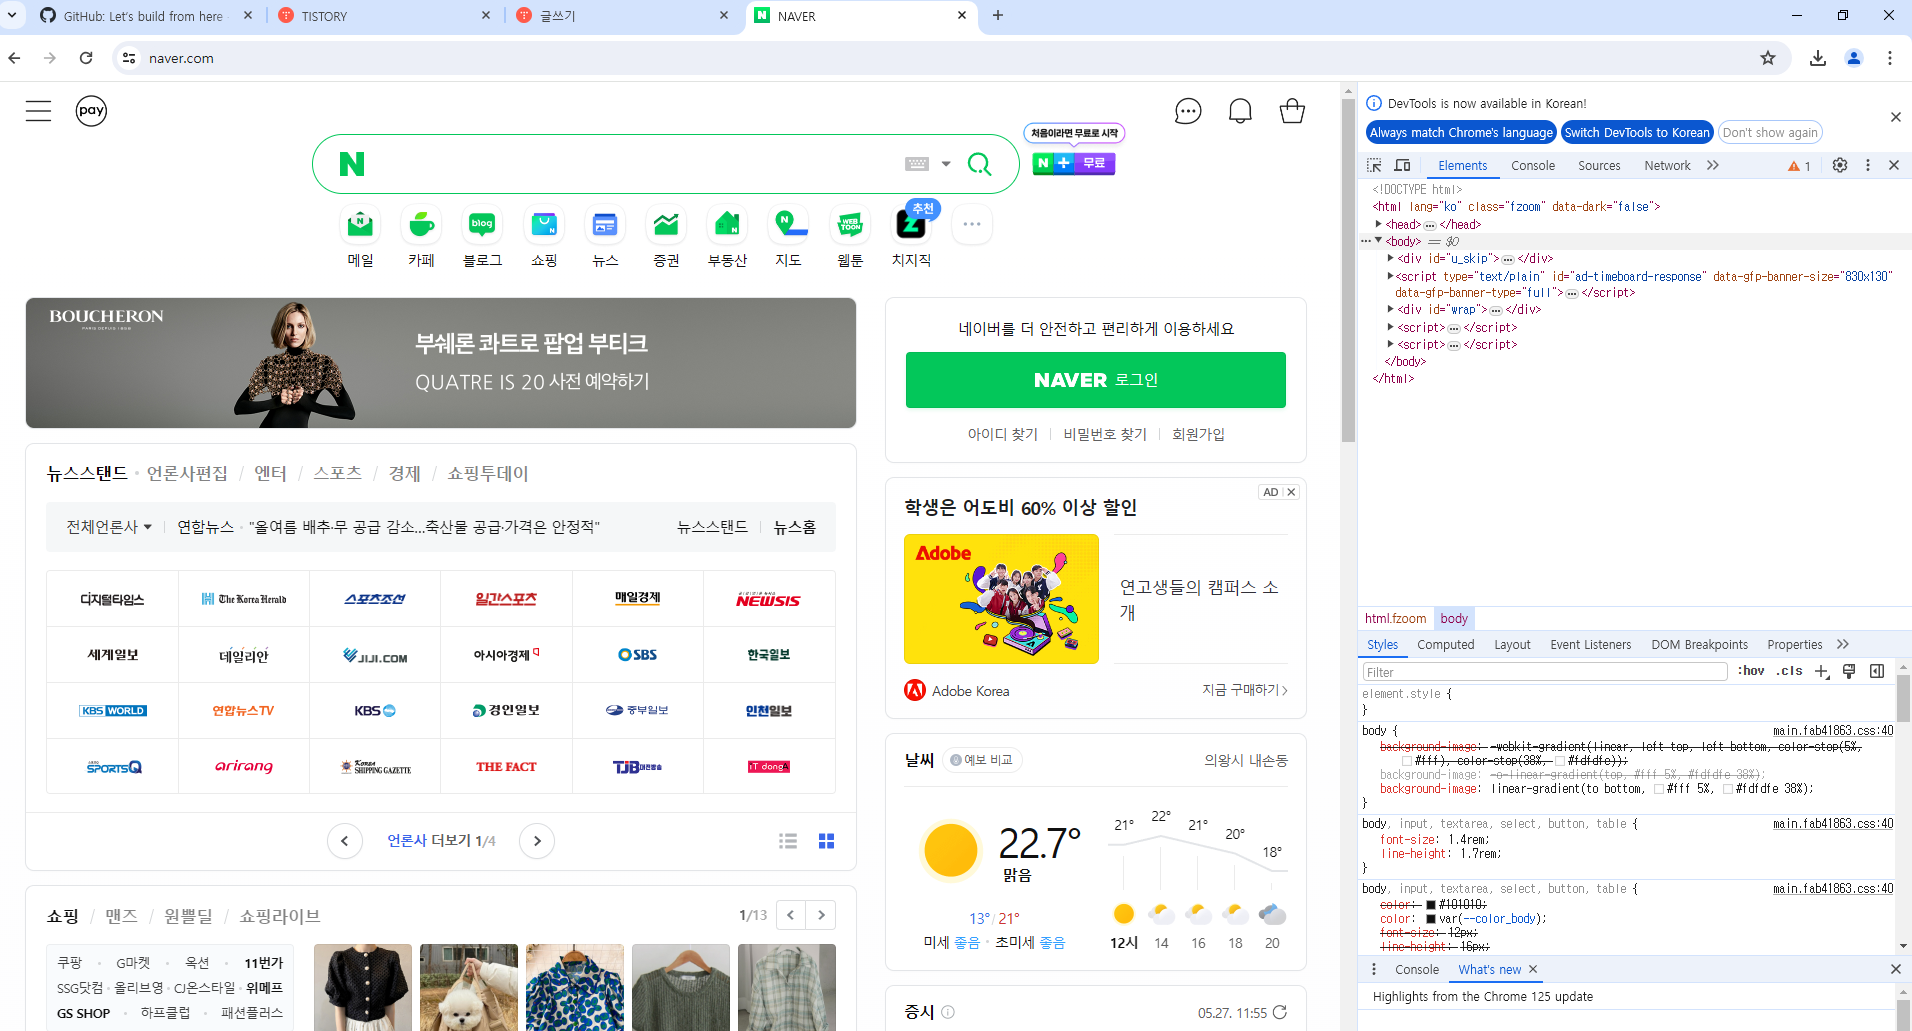This screenshot has width=1912, height=1031.
Task: Open the 지도 shortcut icon
Action: (x=789, y=225)
